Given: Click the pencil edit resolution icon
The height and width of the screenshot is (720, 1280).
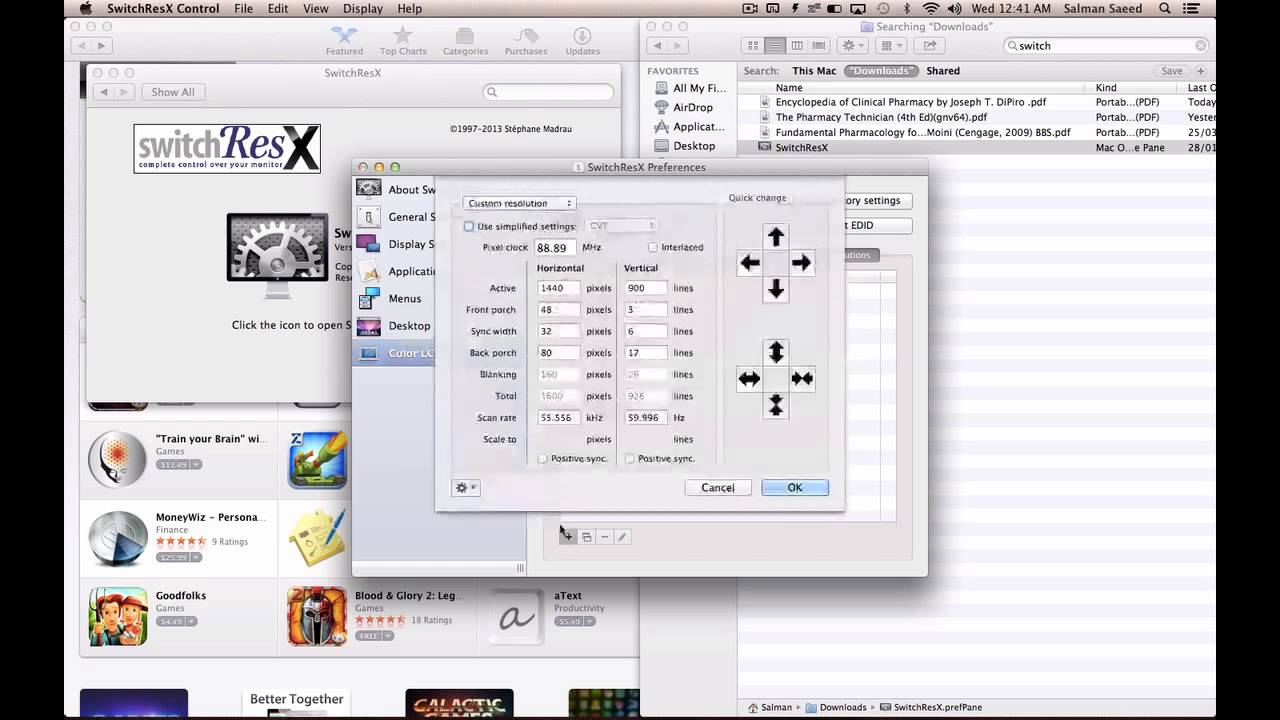Looking at the screenshot, I should [621, 537].
